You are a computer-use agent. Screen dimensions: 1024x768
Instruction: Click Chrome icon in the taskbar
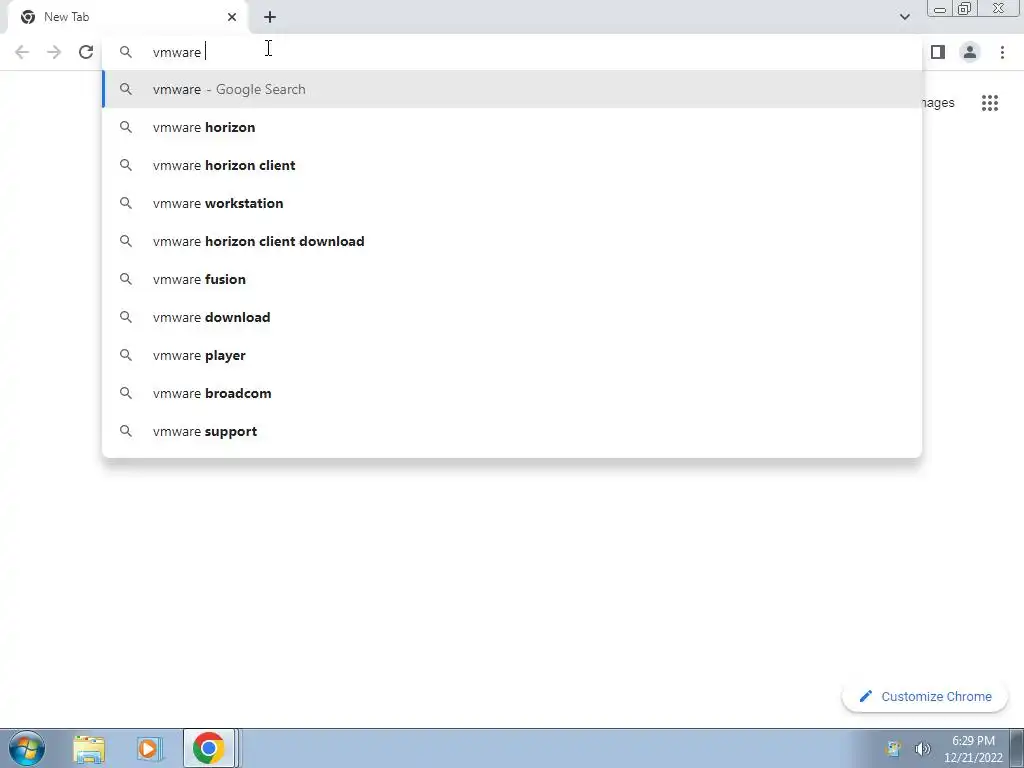pyautogui.click(x=209, y=748)
